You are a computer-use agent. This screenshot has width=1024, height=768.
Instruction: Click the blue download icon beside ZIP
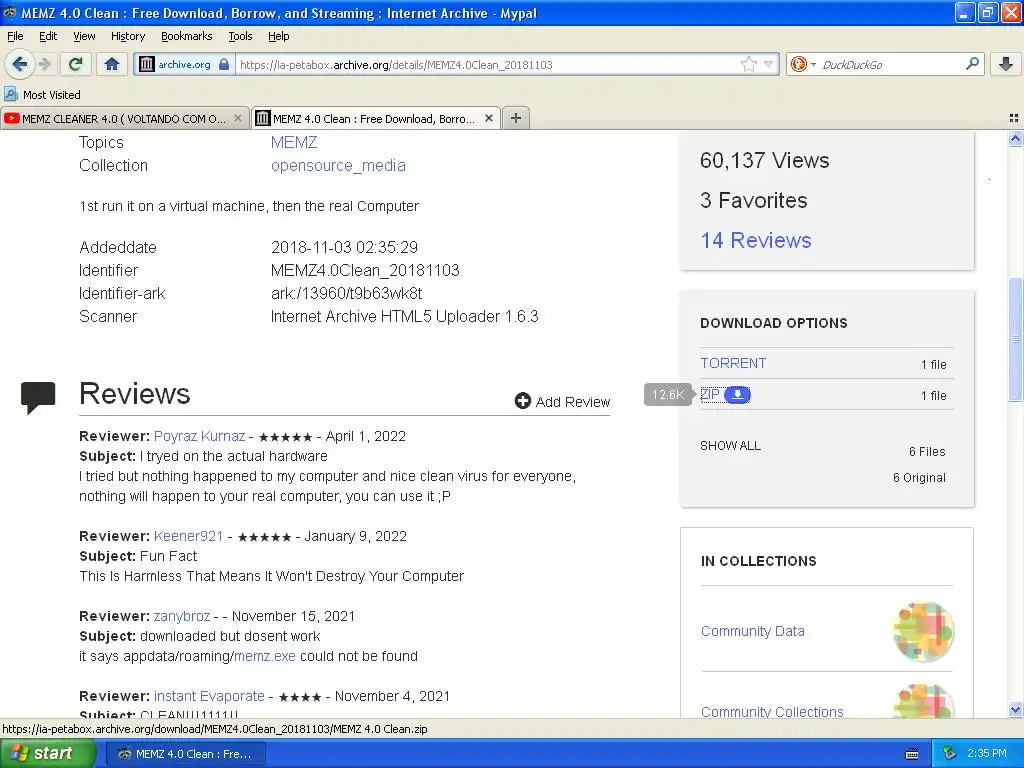(x=737, y=394)
